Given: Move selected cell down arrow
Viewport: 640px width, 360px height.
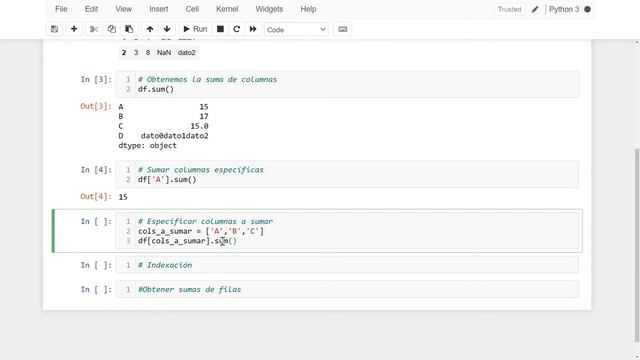Looking at the screenshot, I should pos(167,29).
